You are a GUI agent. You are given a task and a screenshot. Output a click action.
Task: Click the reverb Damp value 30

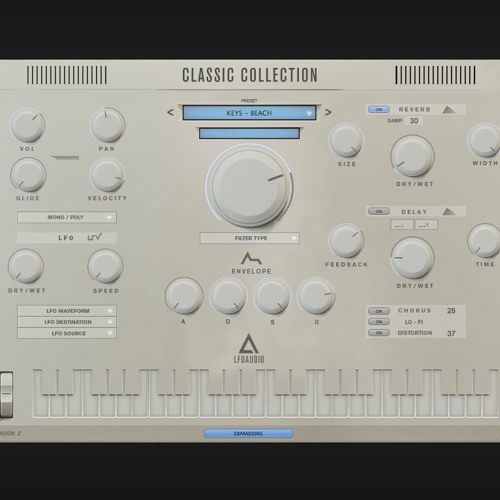click(x=414, y=121)
